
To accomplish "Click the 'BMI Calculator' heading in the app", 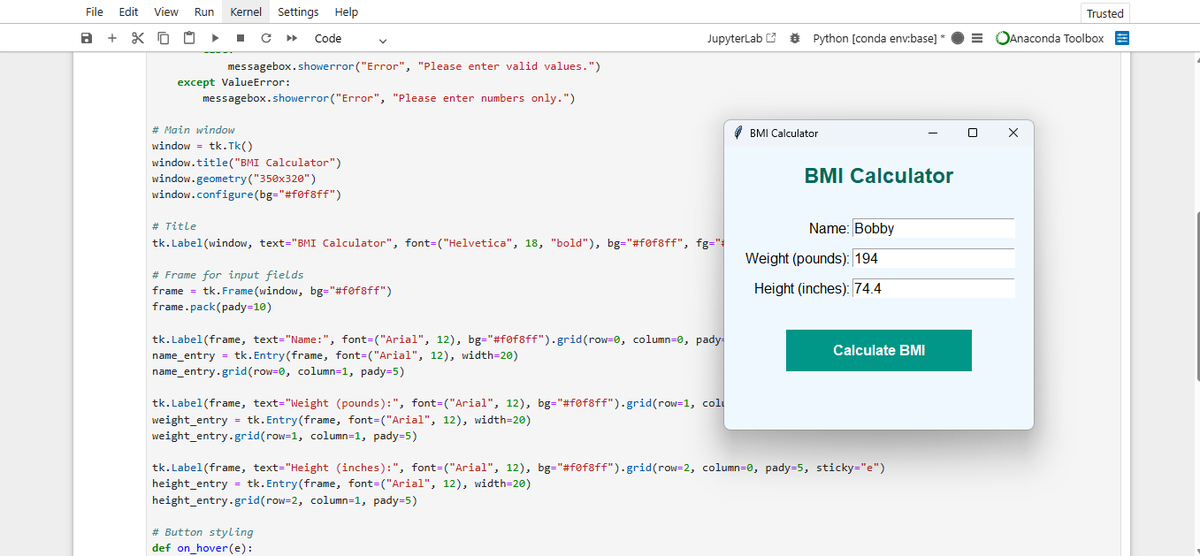I will [x=879, y=176].
